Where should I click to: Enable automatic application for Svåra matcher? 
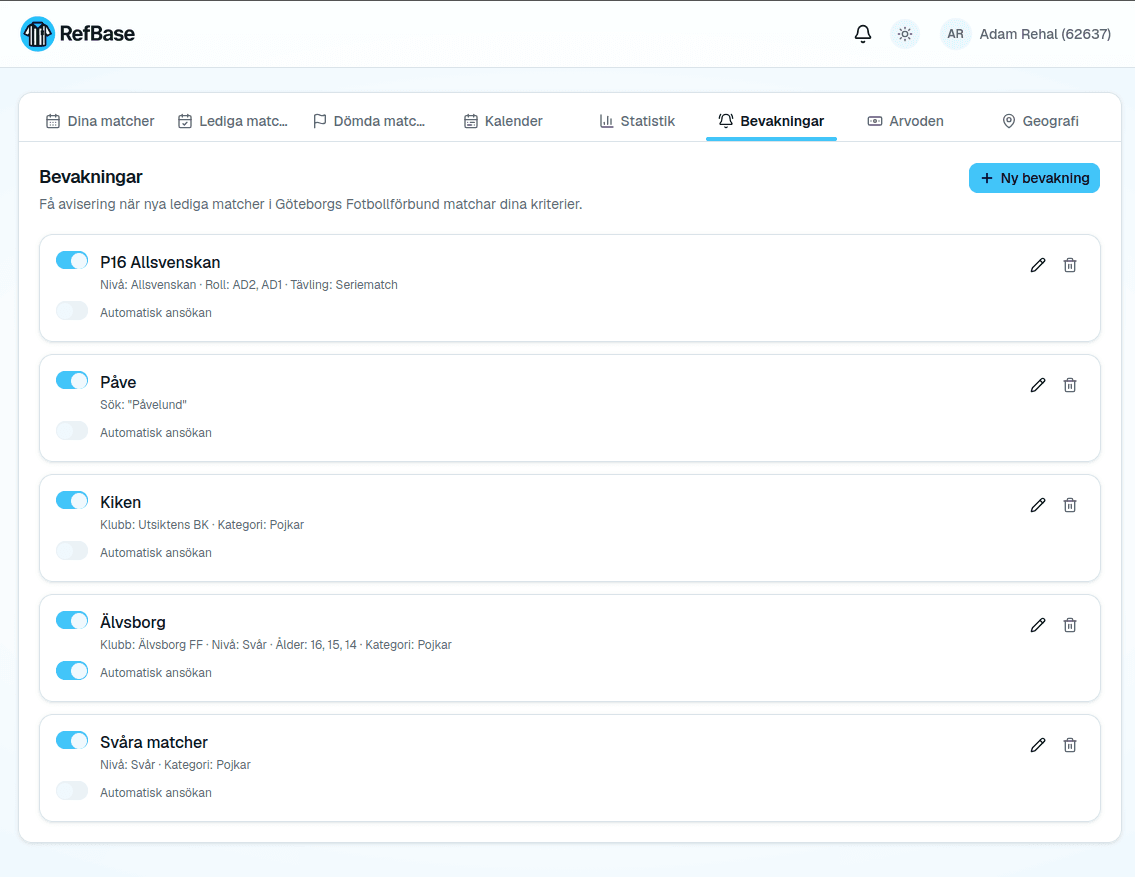pyautogui.click(x=72, y=791)
